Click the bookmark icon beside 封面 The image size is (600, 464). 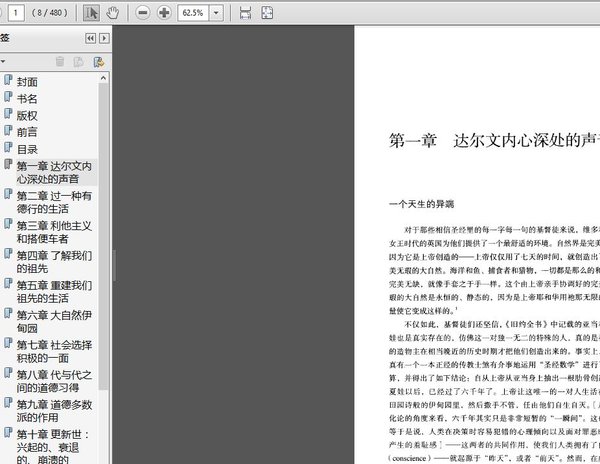click(x=8, y=80)
